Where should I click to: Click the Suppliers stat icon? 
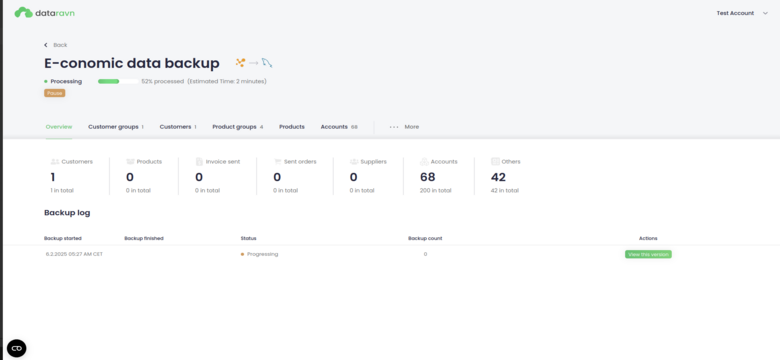click(x=354, y=162)
